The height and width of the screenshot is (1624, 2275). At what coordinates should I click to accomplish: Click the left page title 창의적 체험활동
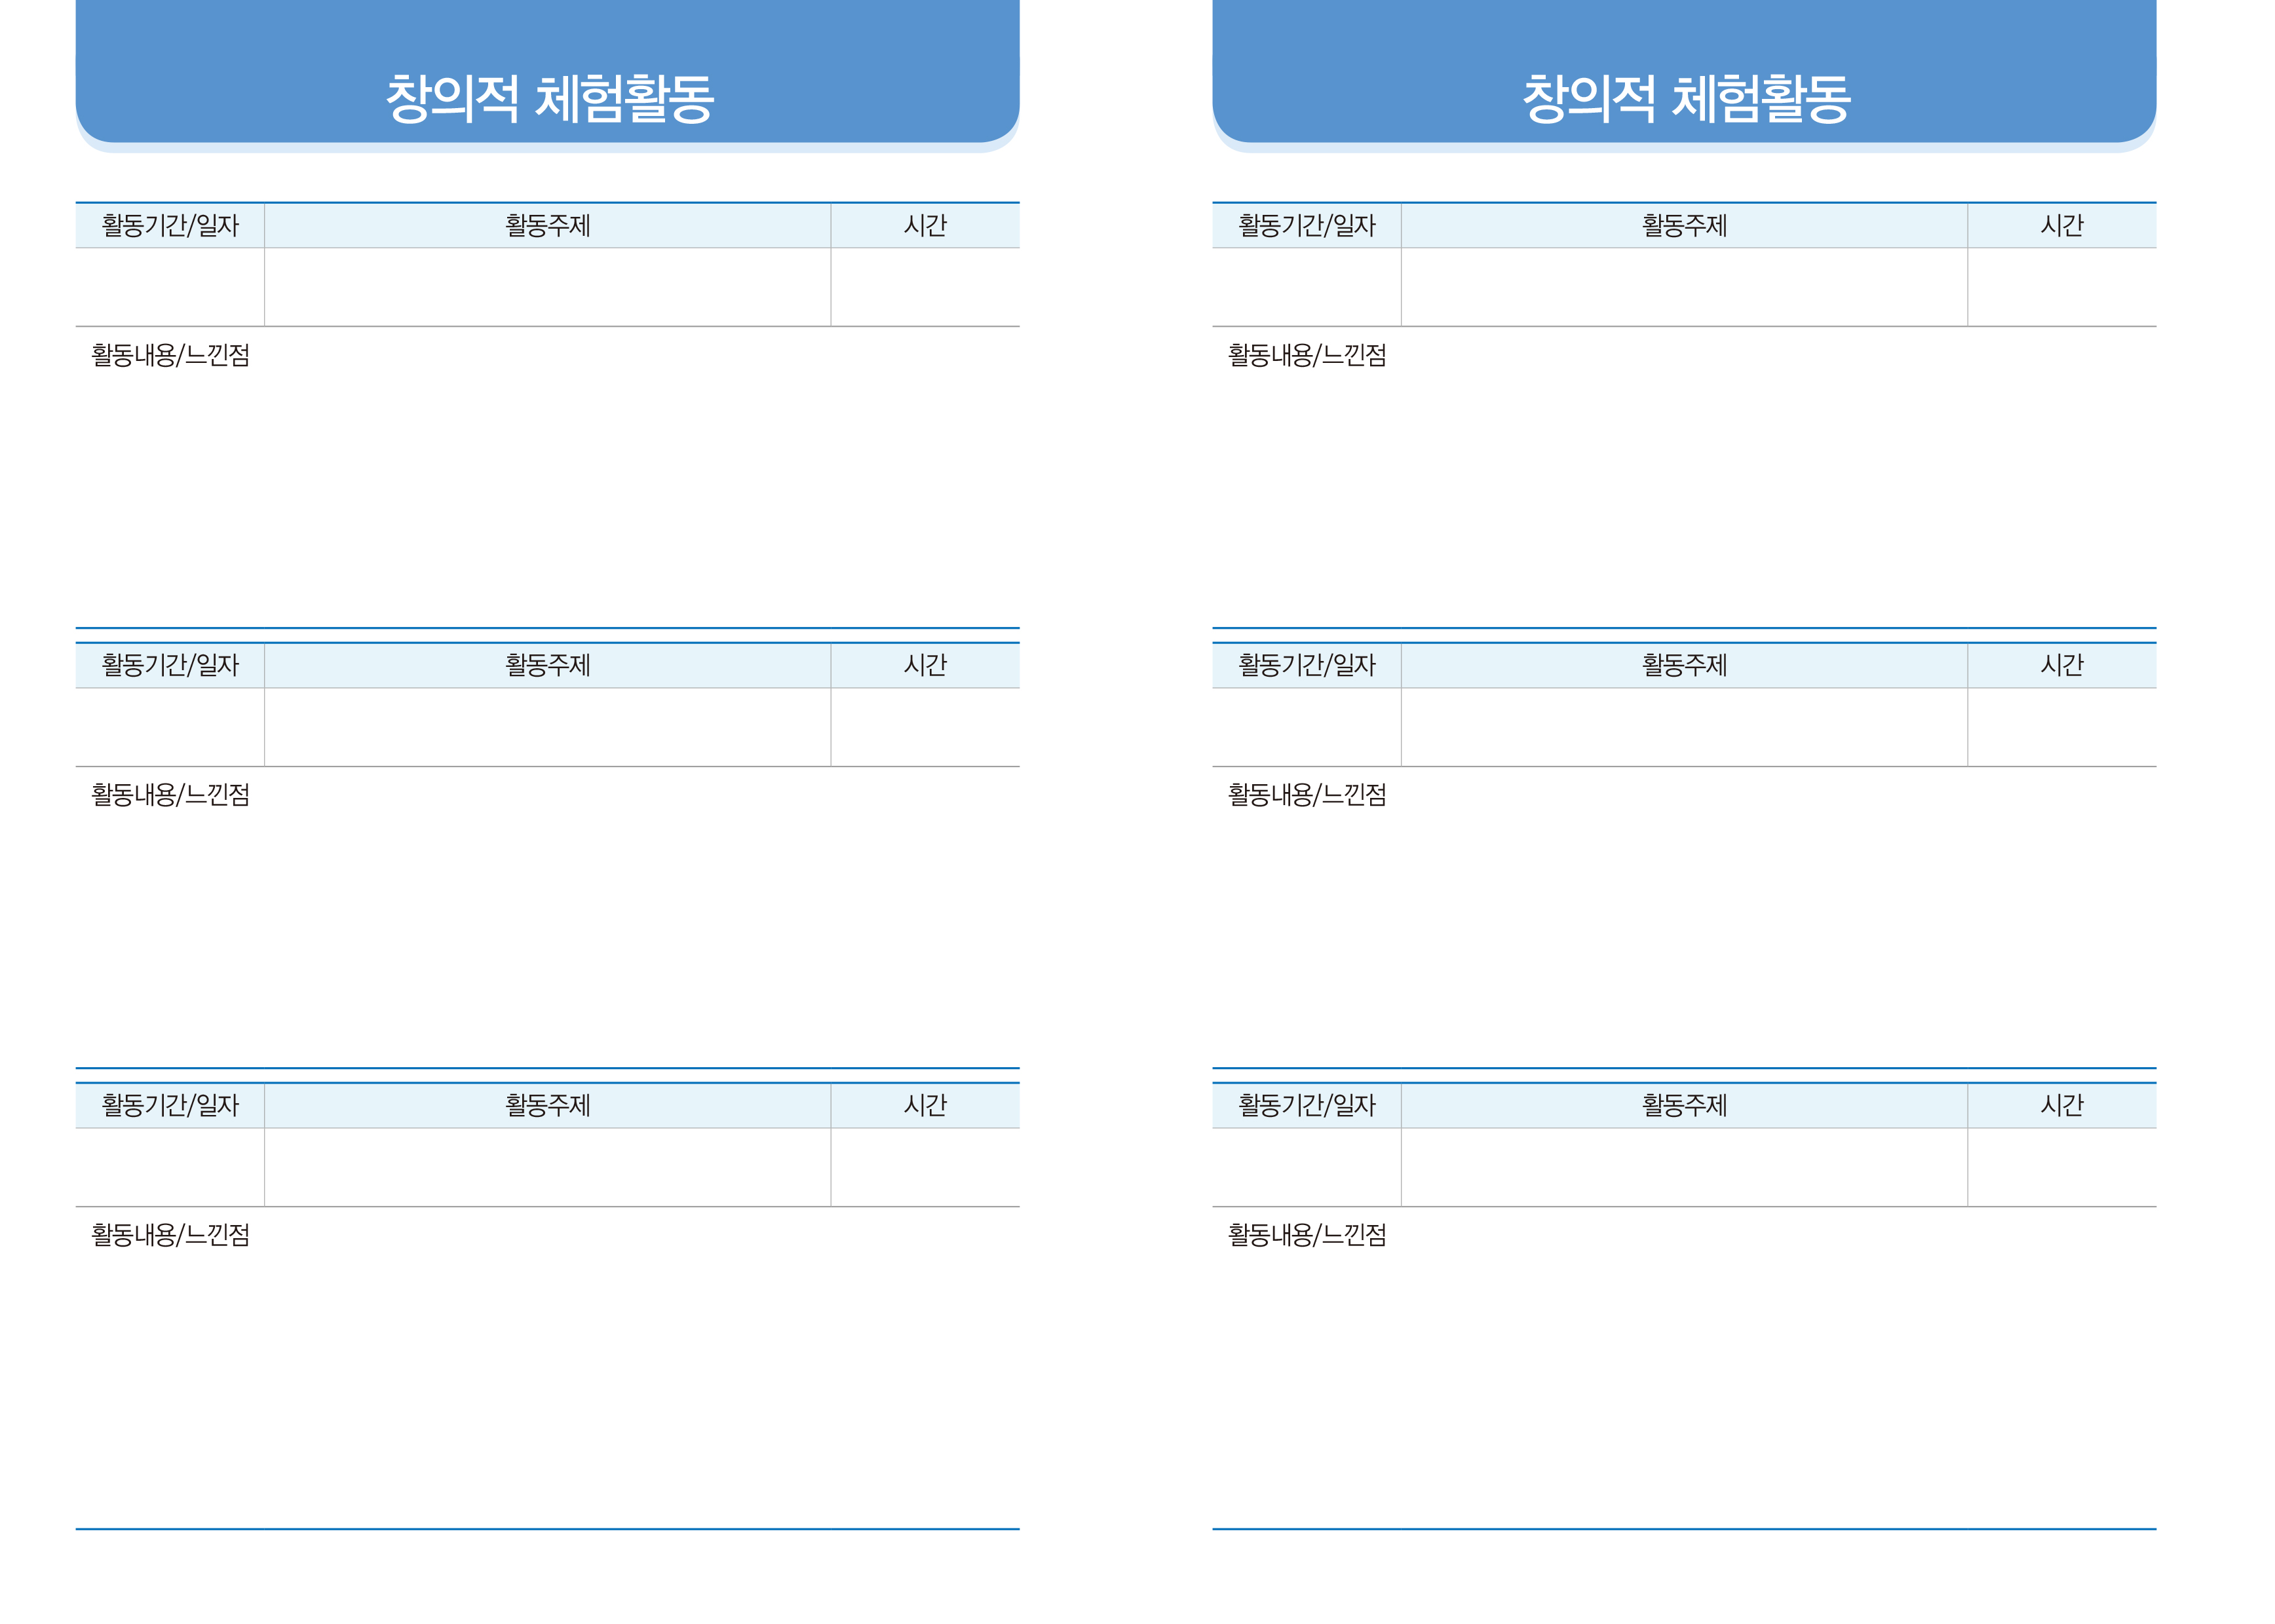click(549, 98)
